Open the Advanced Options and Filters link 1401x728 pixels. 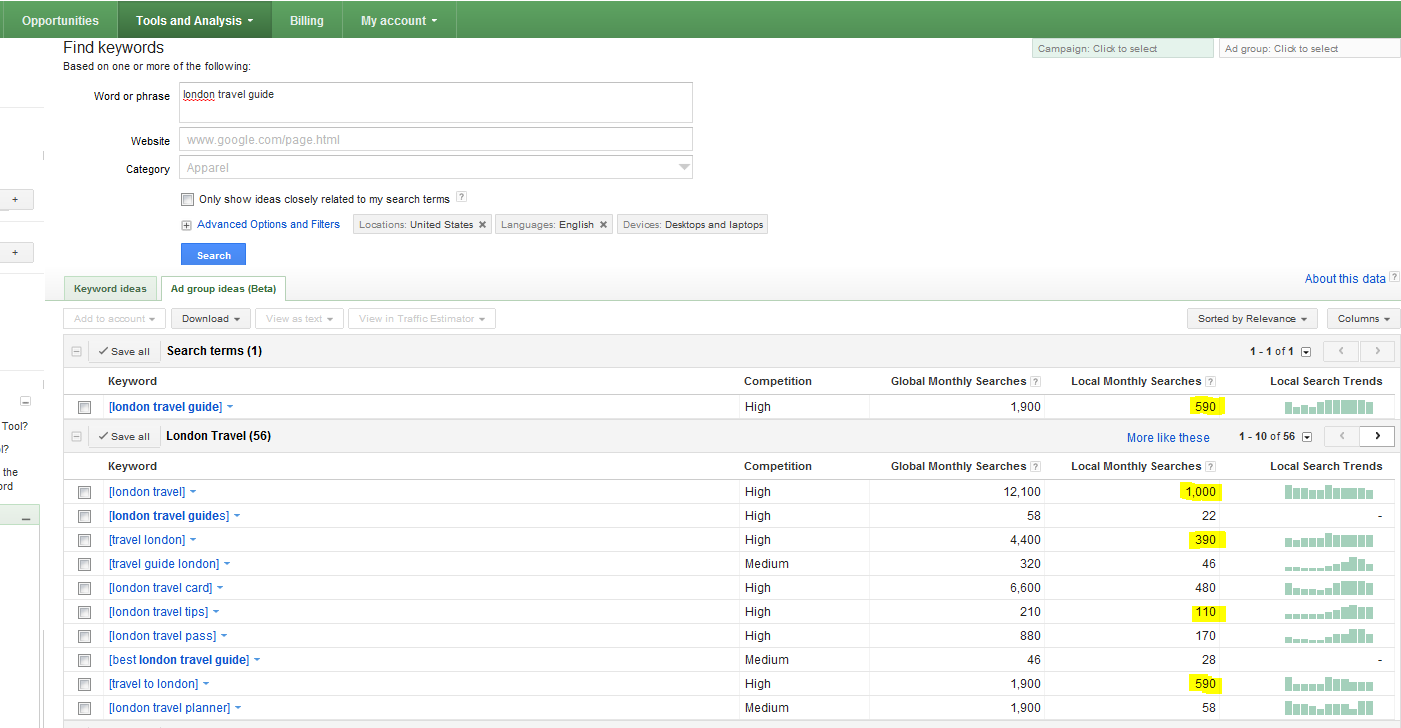point(268,224)
